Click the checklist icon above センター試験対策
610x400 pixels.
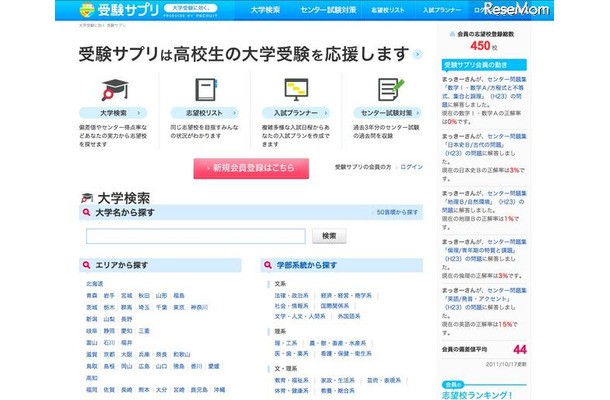tap(390, 89)
